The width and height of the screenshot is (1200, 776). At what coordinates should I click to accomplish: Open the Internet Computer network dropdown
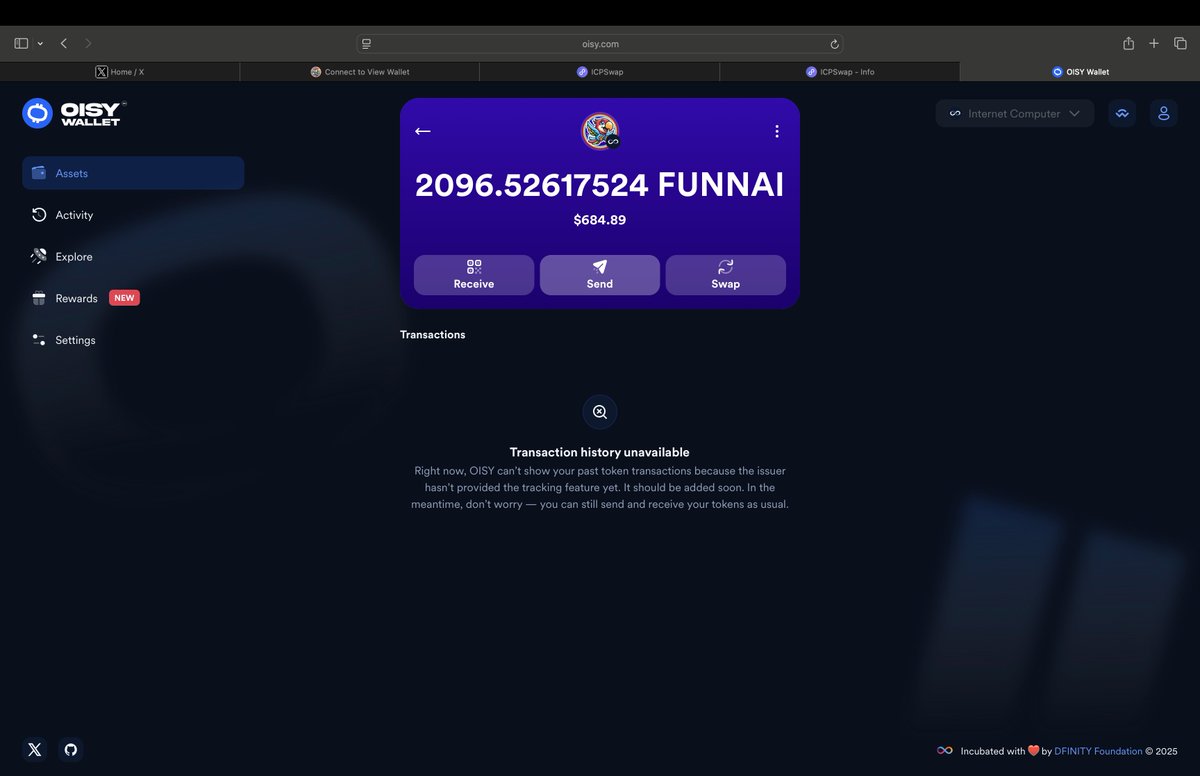point(1014,113)
